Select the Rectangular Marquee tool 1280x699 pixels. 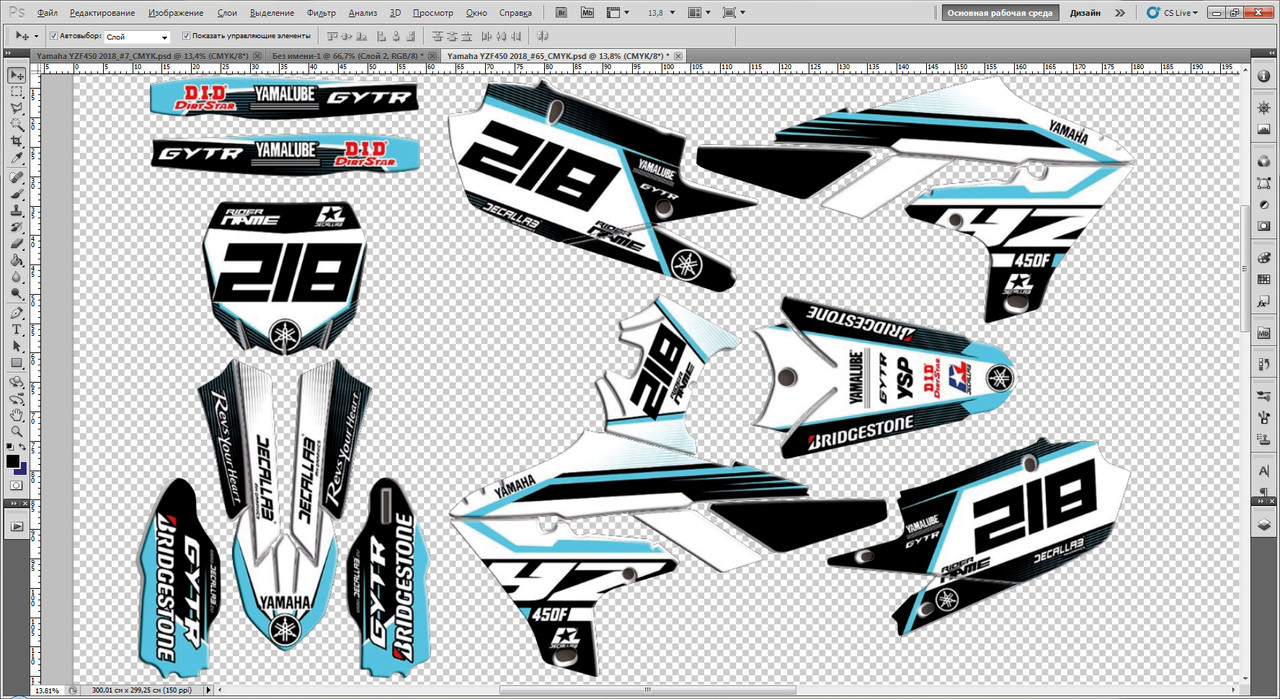pos(17,92)
